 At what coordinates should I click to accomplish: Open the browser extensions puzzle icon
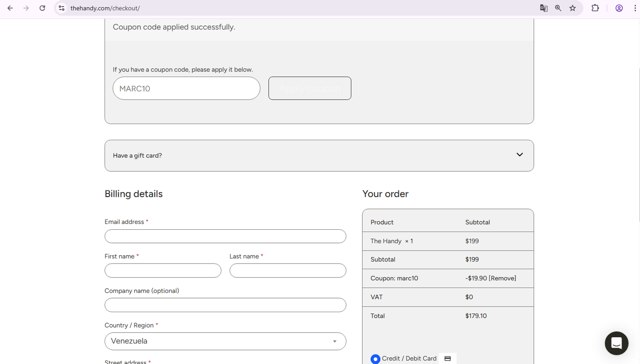tap(595, 8)
